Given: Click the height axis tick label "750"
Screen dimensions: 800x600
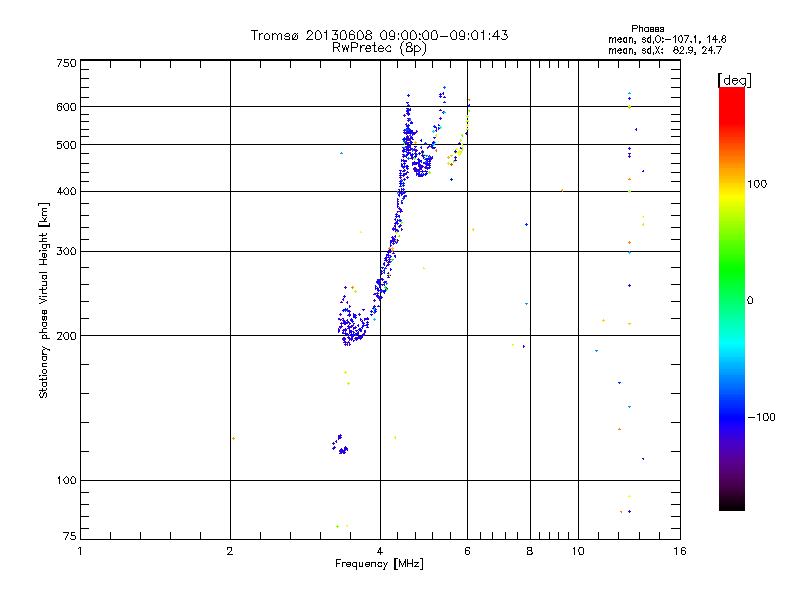Looking at the screenshot, I should coord(66,63).
